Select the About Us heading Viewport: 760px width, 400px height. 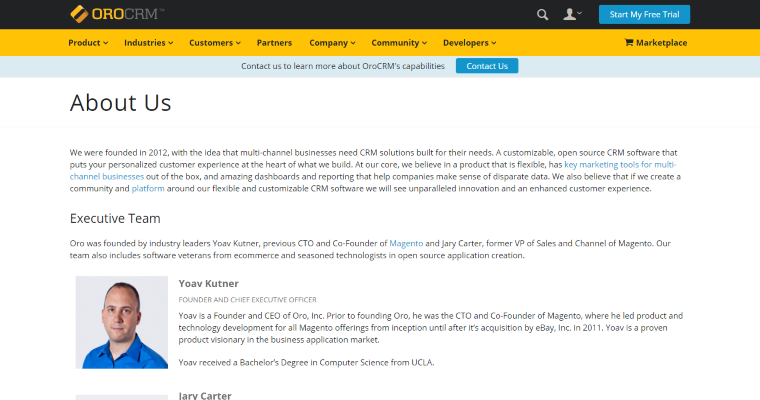point(121,103)
